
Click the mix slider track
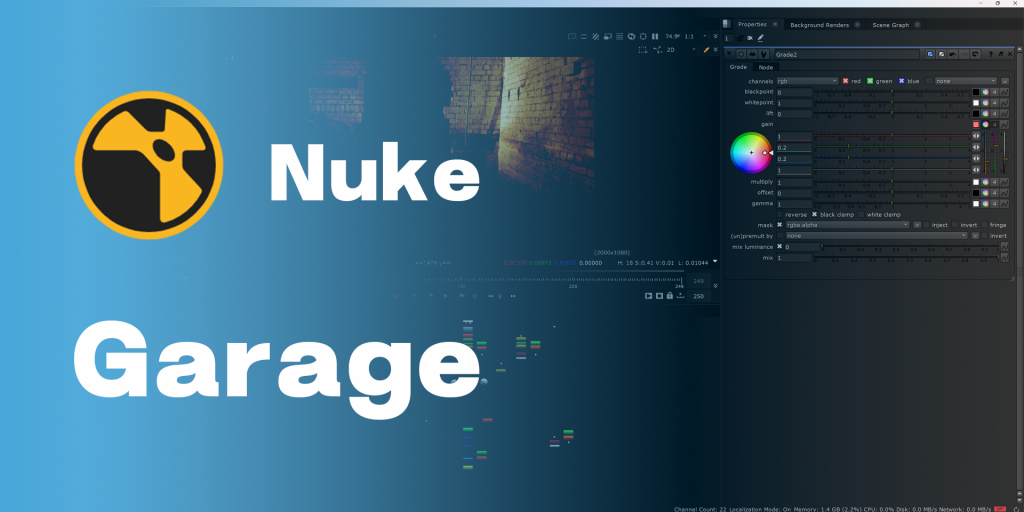906,258
